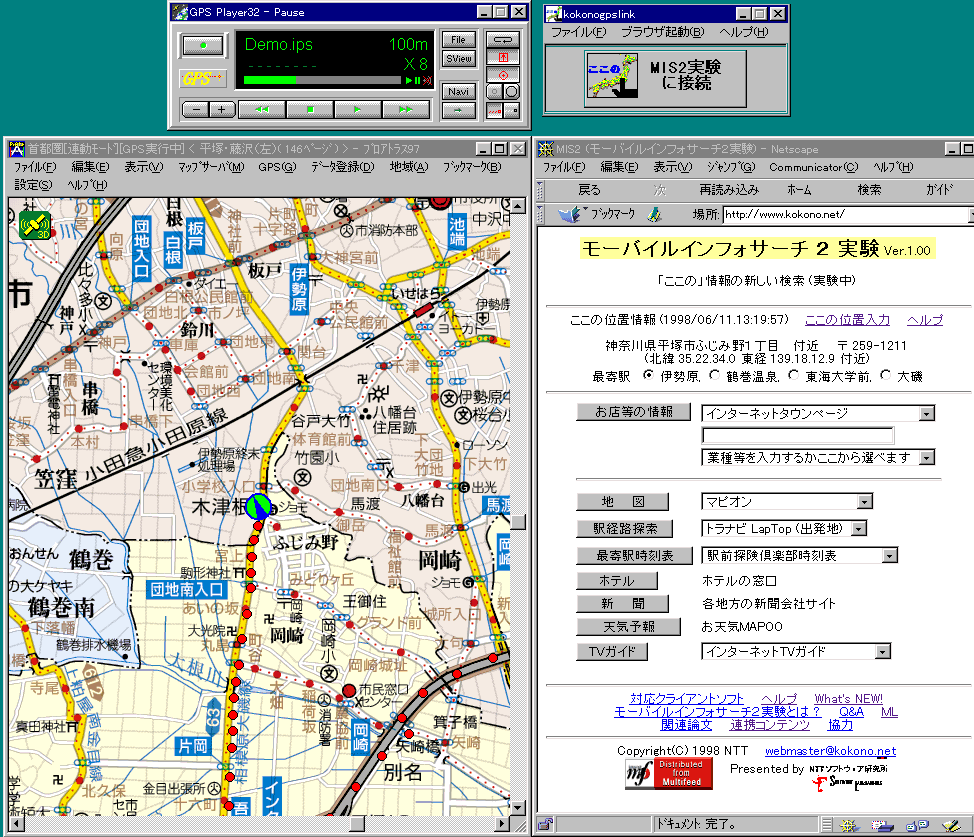Click the plus zoom button in GPS Player
Image resolution: width=974 pixels, height=837 pixels.
[221, 109]
